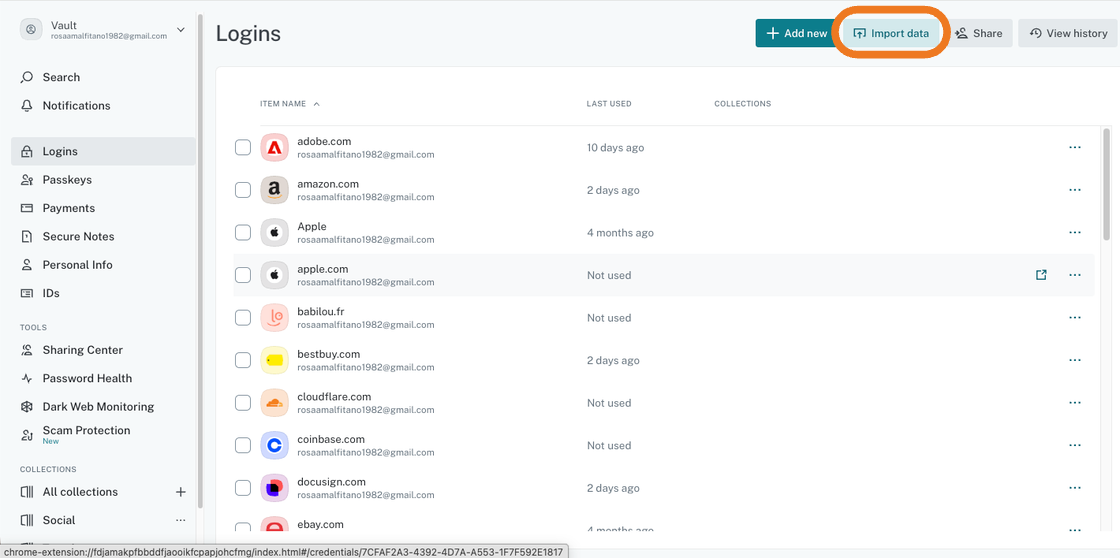The height and width of the screenshot is (558, 1120).
Task: Open the docusign.com login entry name
Action: click(x=331, y=482)
